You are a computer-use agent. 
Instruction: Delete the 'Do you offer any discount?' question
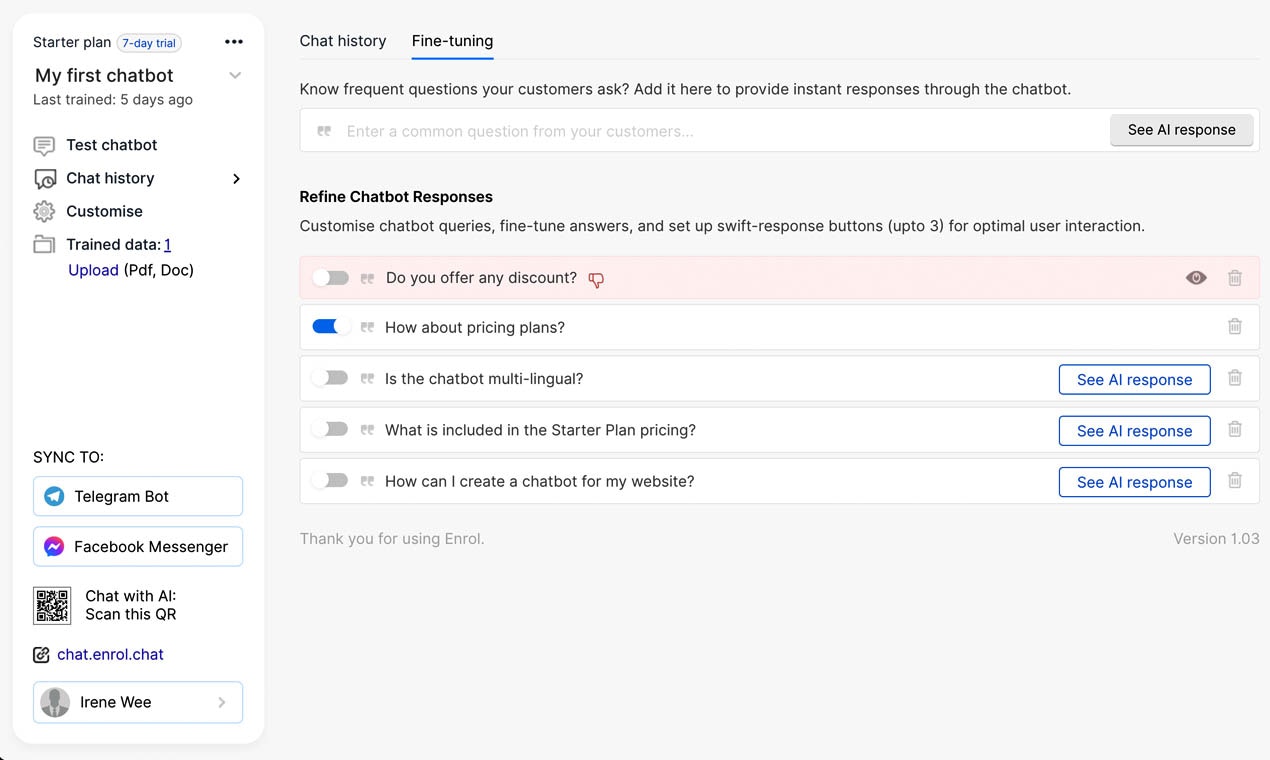pyautogui.click(x=1235, y=278)
